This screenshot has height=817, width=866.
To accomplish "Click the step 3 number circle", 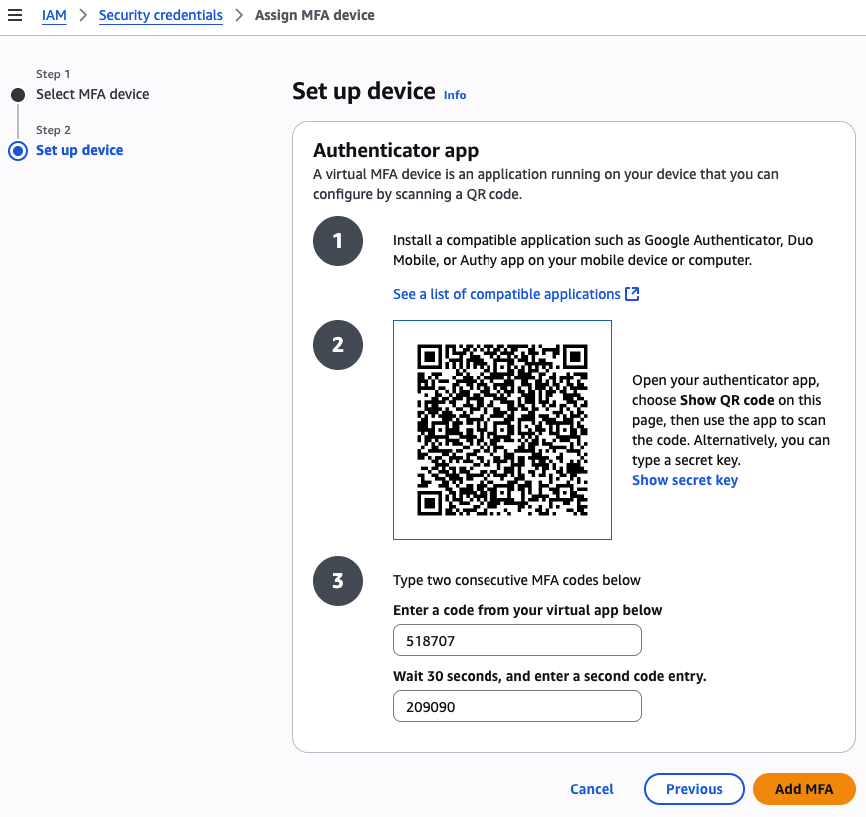I will (338, 581).
